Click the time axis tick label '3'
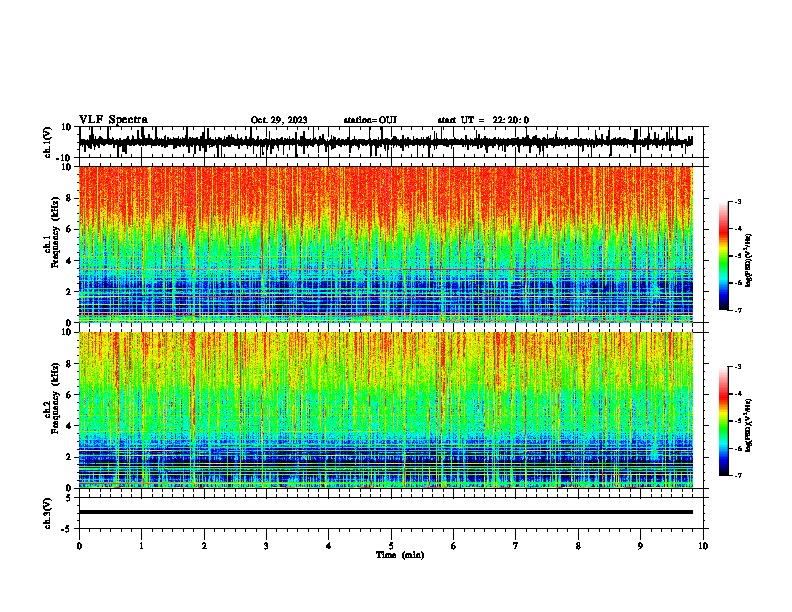This screenshot has height=612, width=792. click(x=266, y=546)
